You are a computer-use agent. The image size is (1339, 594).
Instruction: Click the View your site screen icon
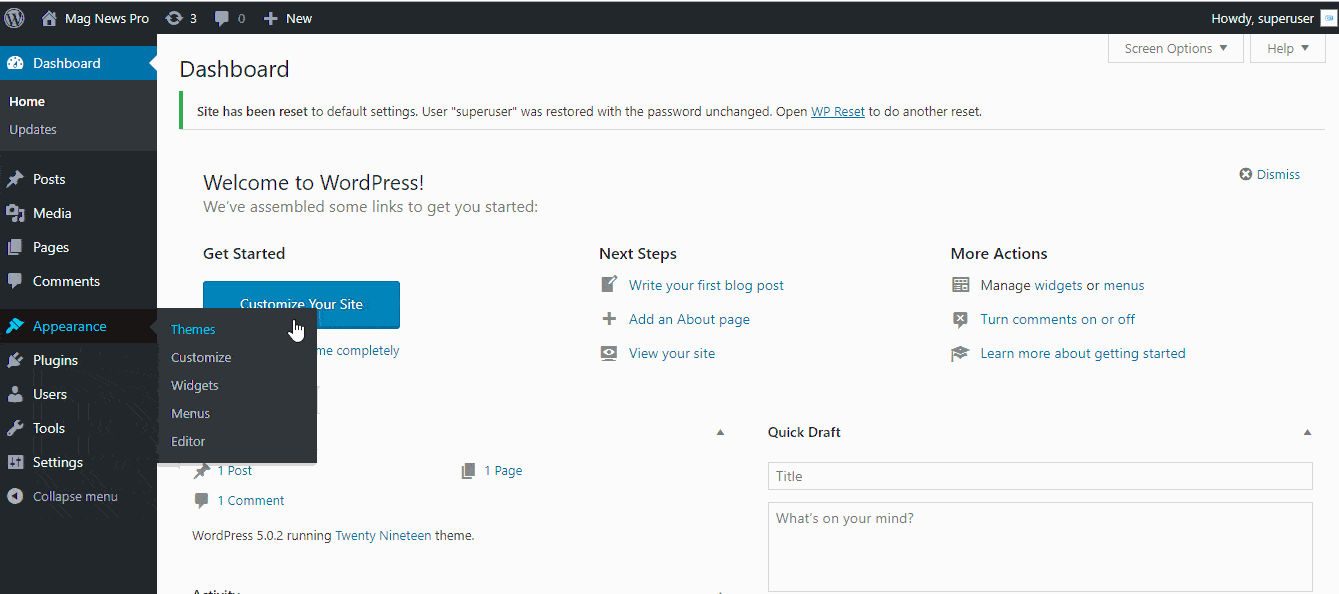609,353
